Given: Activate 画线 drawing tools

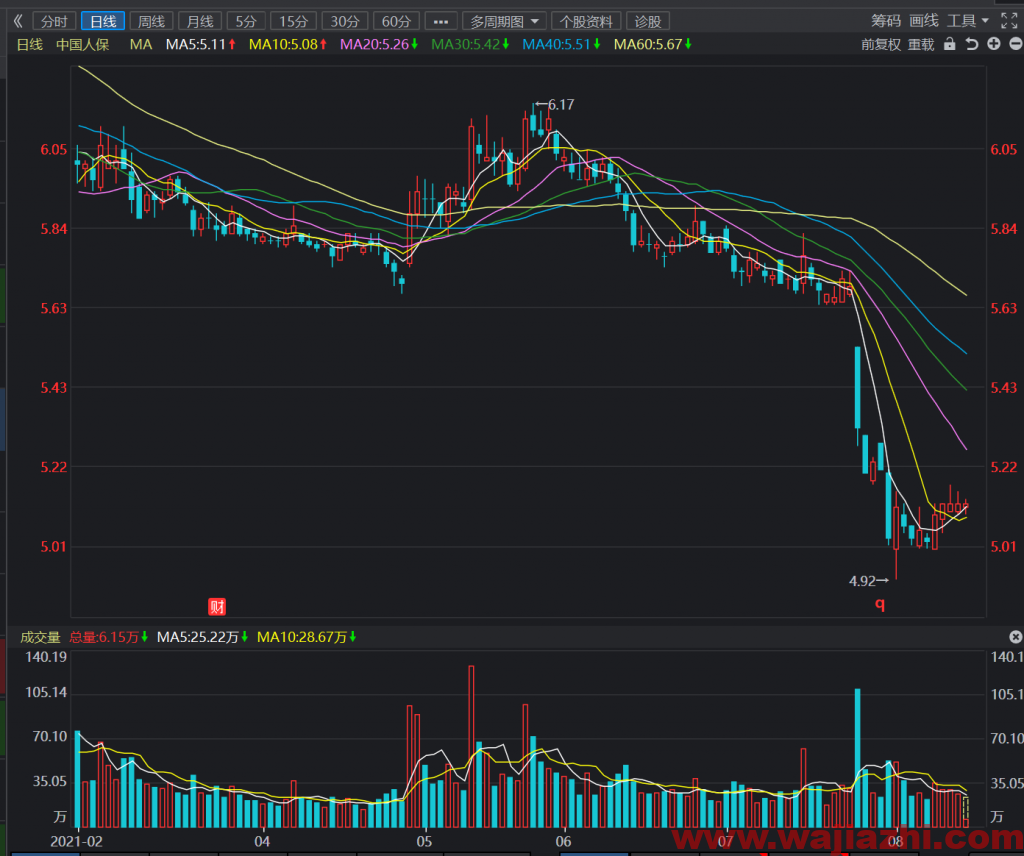Looking at the screenshot, I should click(924, 21).
